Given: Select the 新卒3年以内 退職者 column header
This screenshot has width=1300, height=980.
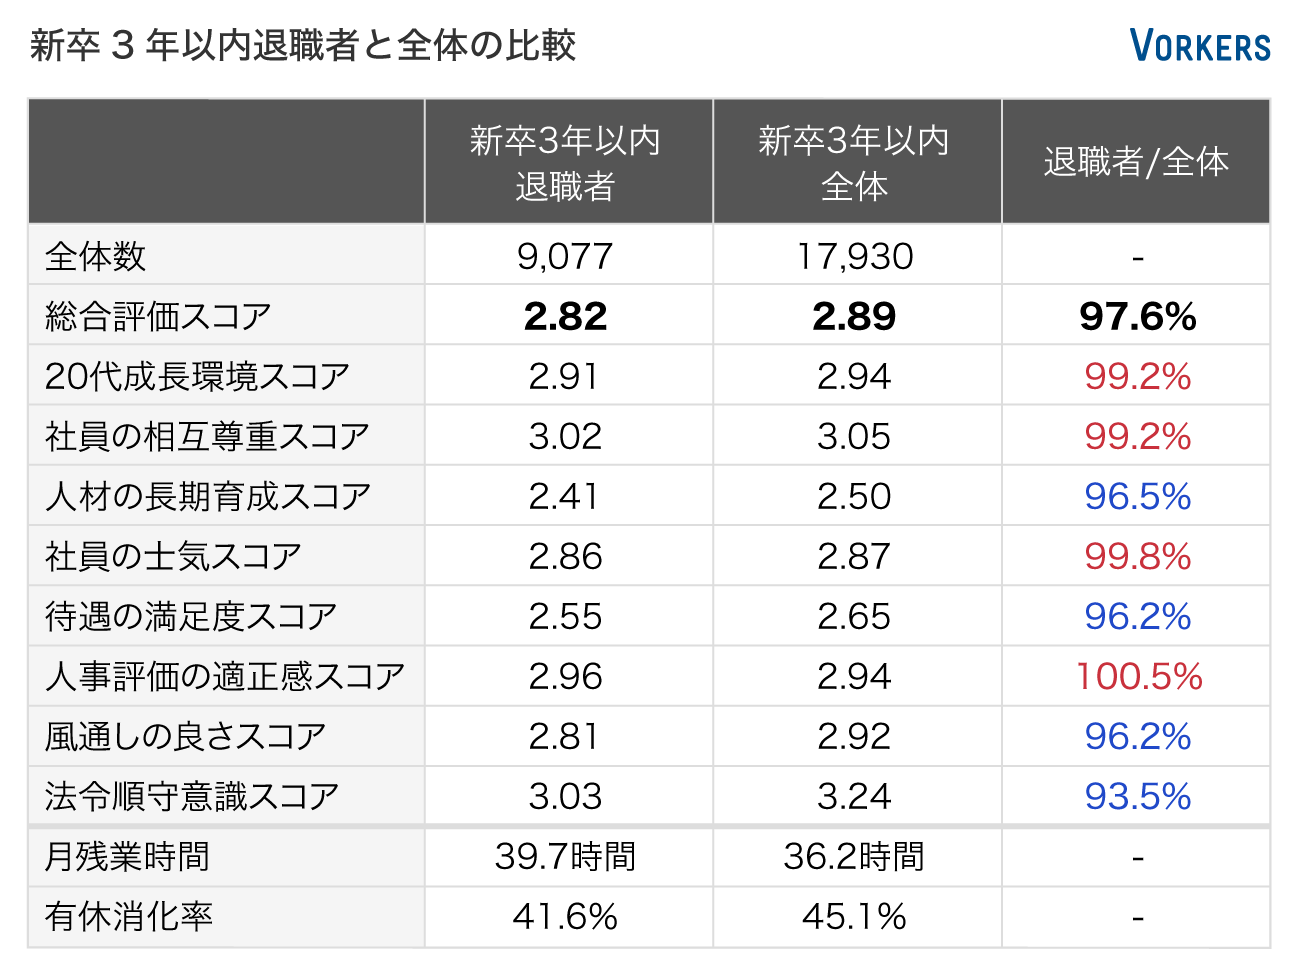Looking at the screenshot, I should click(566, 162).
